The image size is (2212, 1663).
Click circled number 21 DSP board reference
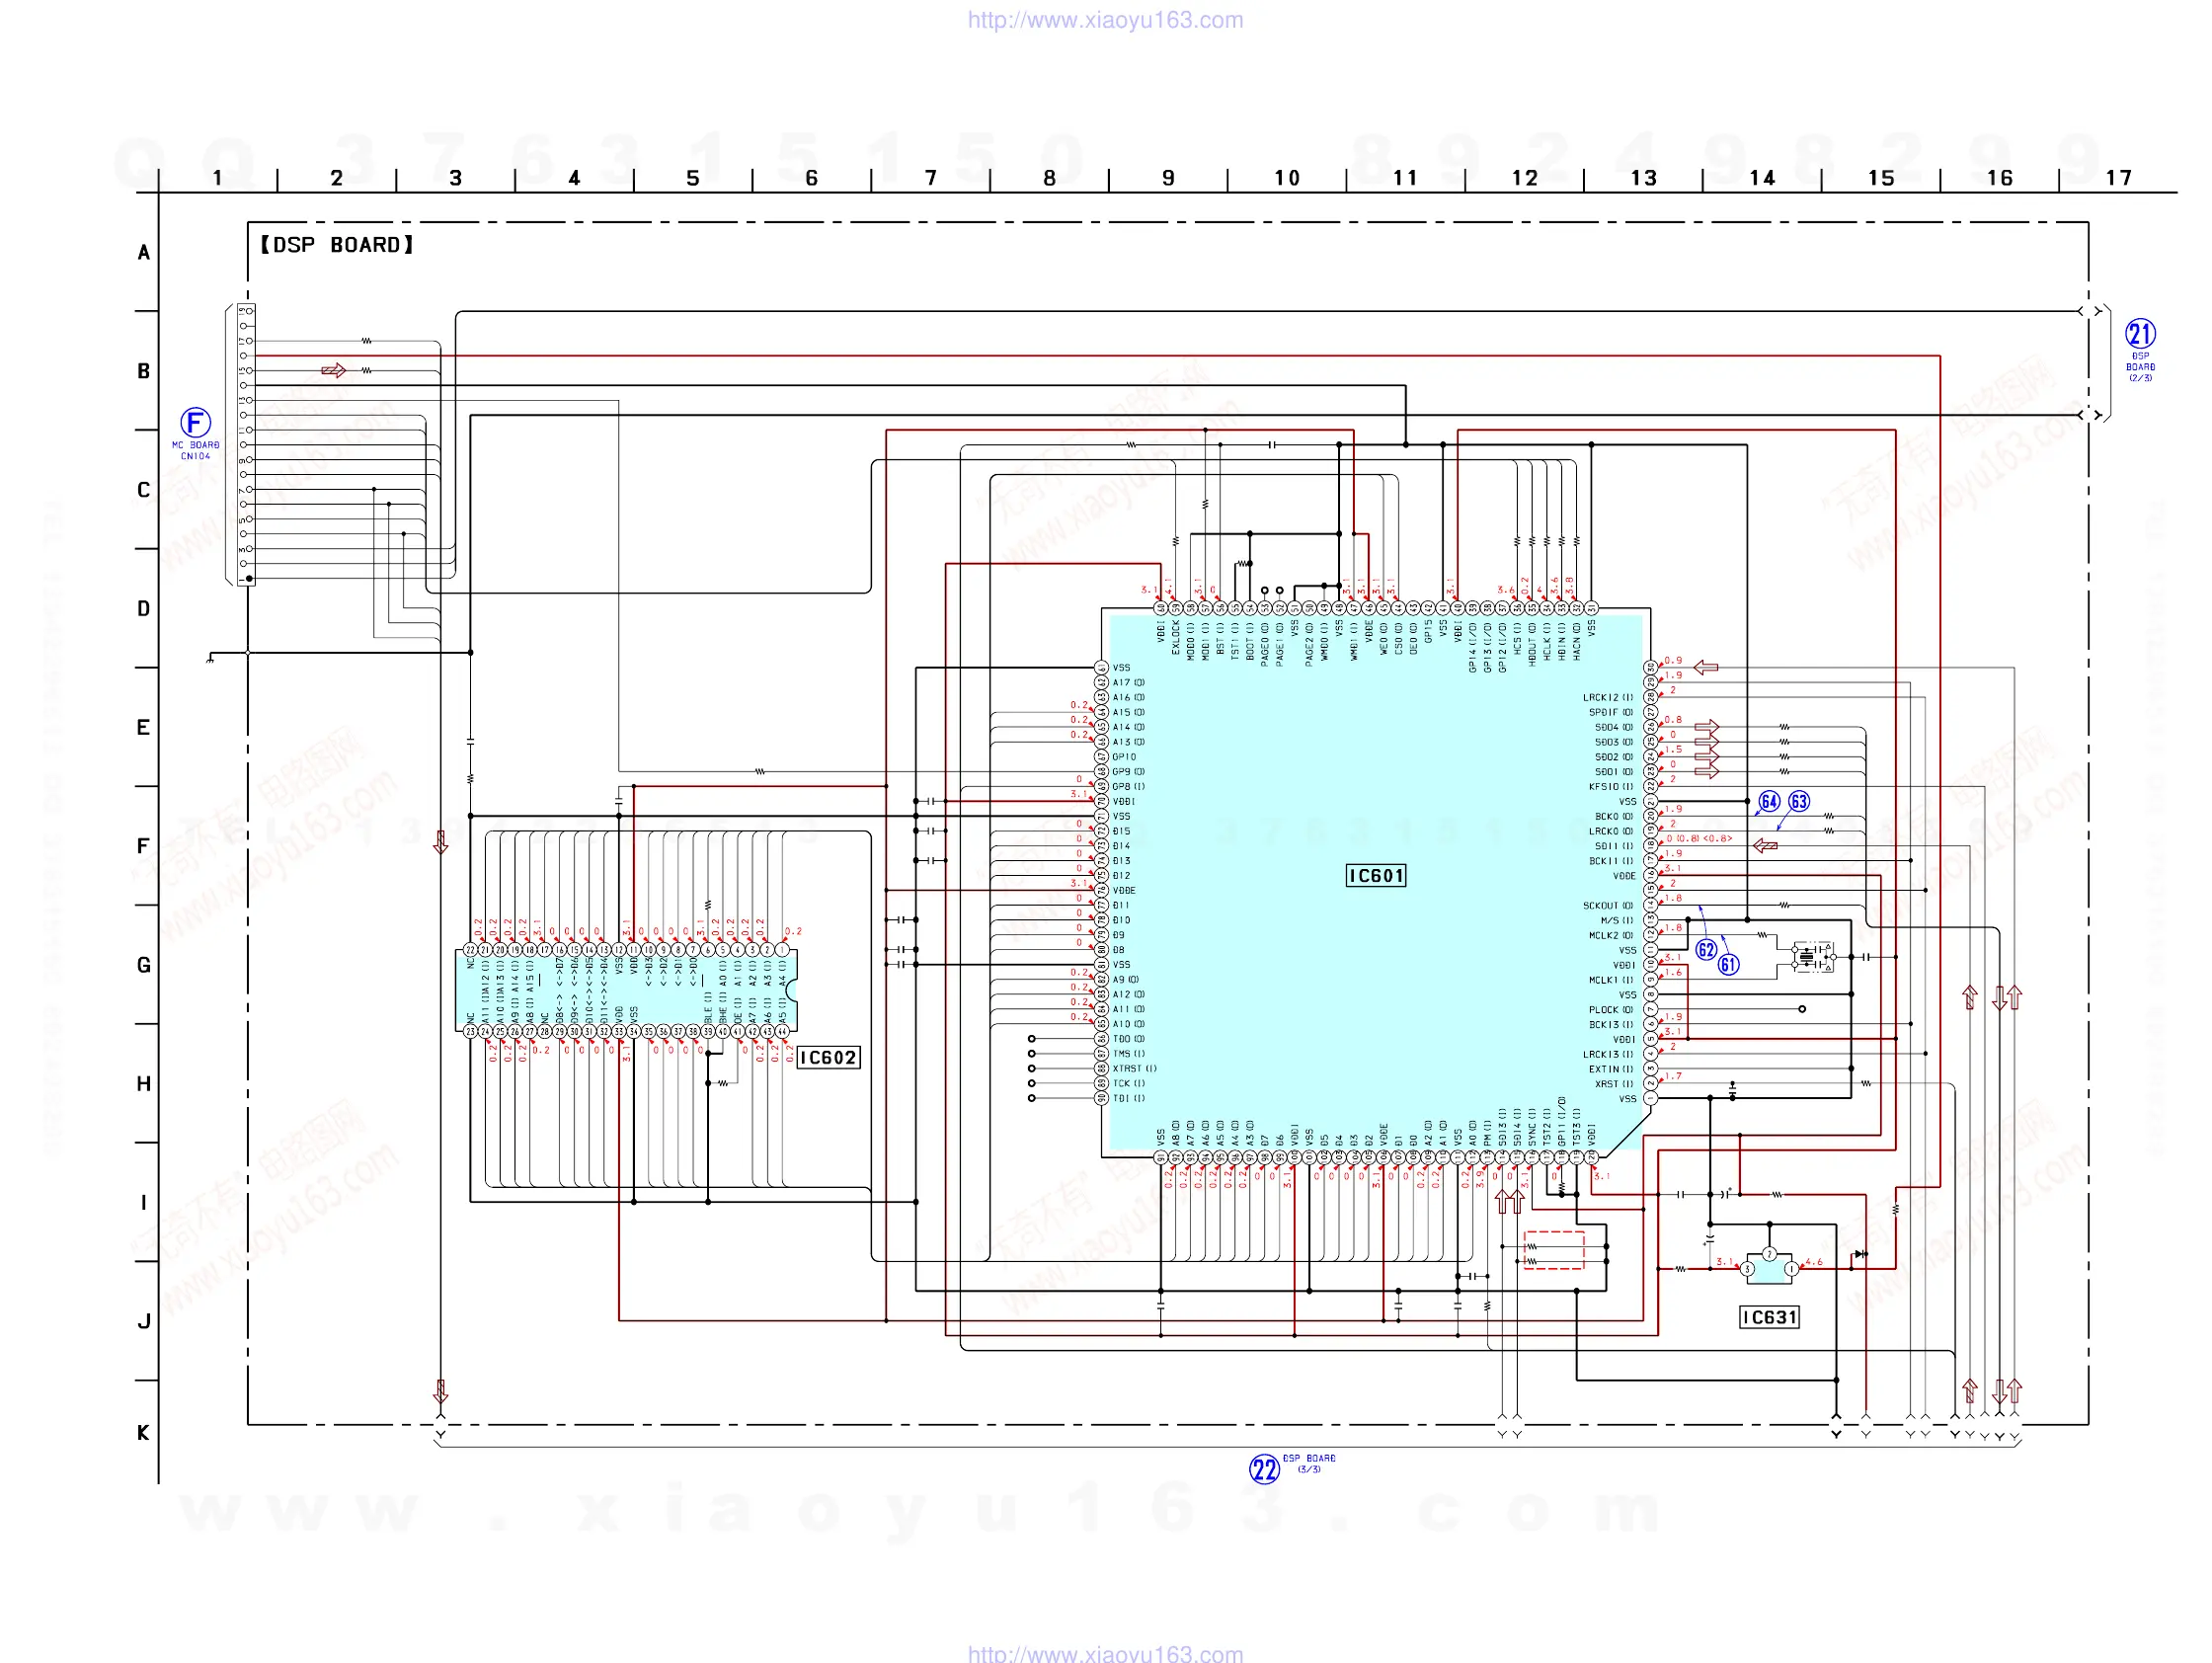point(2139,334)
